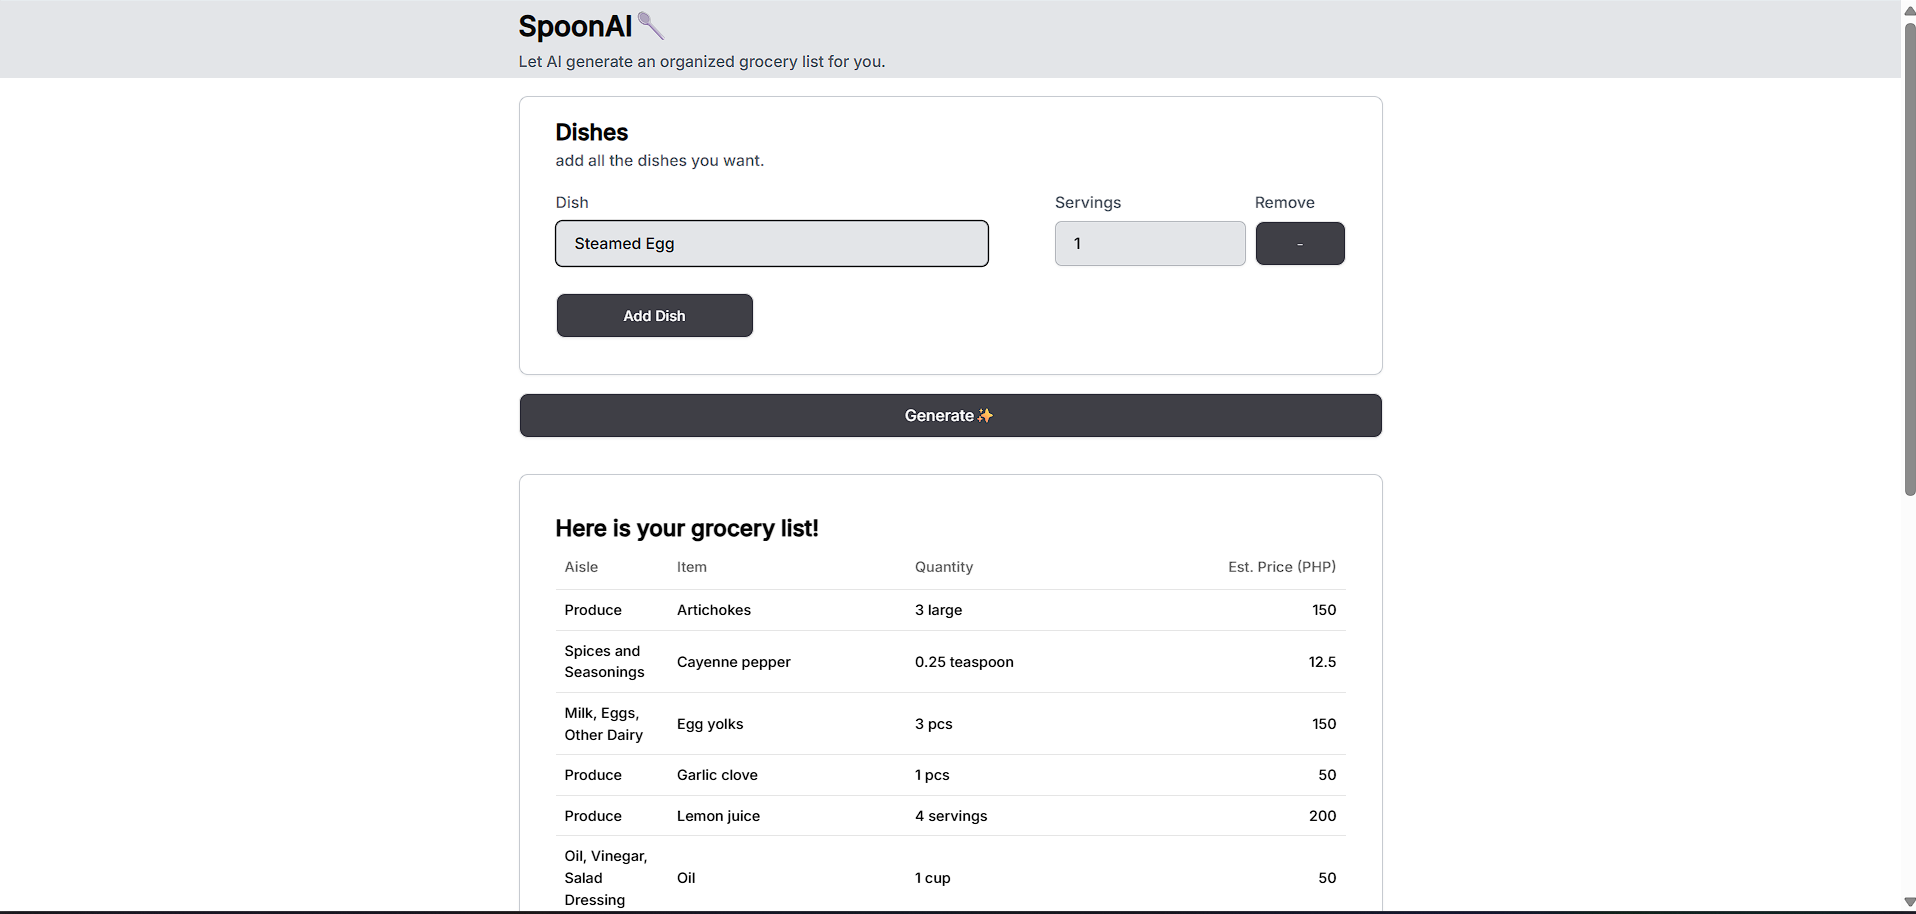This screenshot has height=914, width=1916.
Task: Click the vertical scrollbar thumb
Action: click(1909, 260)
